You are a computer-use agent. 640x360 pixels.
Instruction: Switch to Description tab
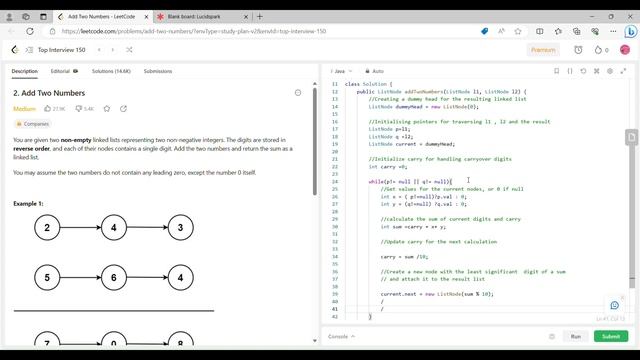(x=24, y=71)
